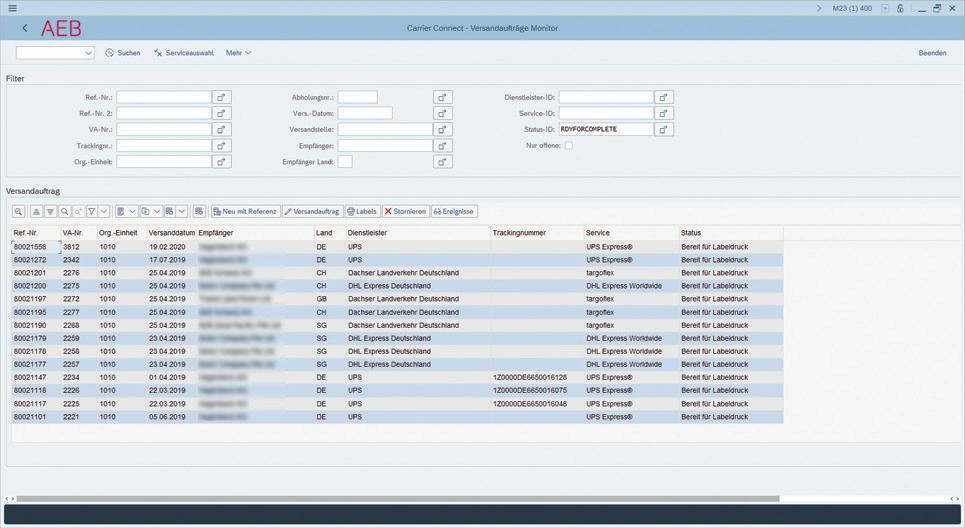Sort table in ascending order icon
The height and width of the screenshot is (528, 965).
coord(36,211)
